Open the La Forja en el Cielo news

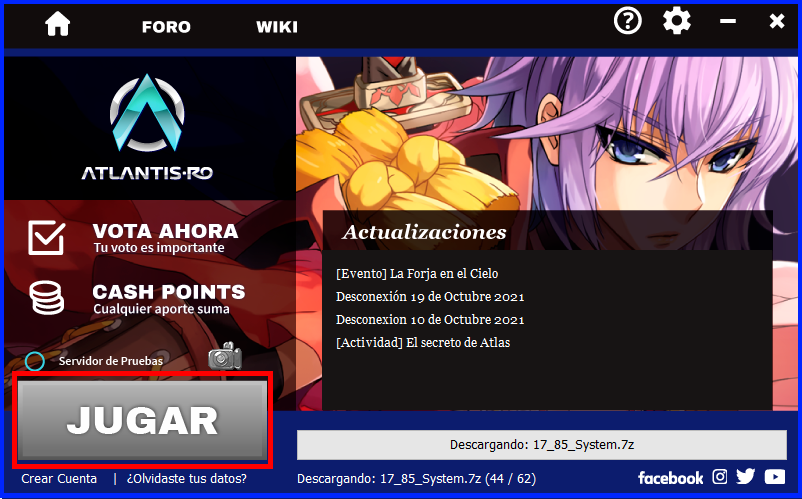click(x=417, y=274)
